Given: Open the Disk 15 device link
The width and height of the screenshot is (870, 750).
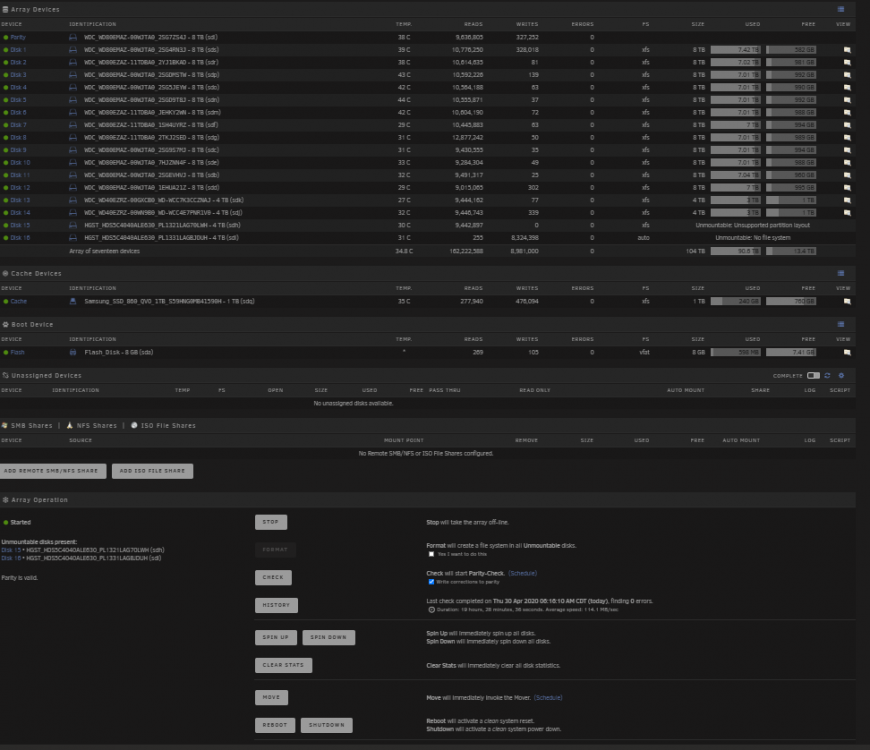Looking at the screenshot, I should (x=20, y=225).
